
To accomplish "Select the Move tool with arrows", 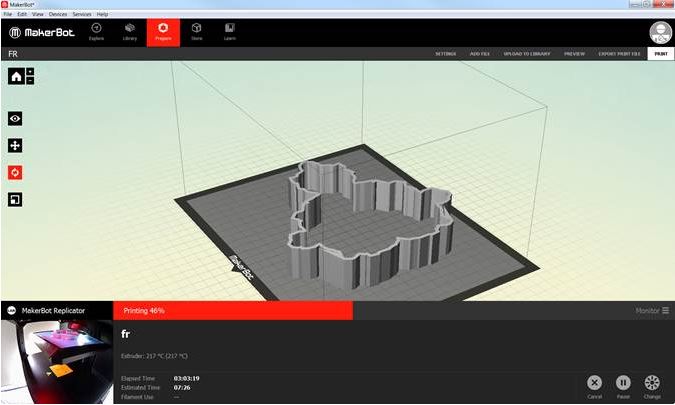I will (15, 145).
